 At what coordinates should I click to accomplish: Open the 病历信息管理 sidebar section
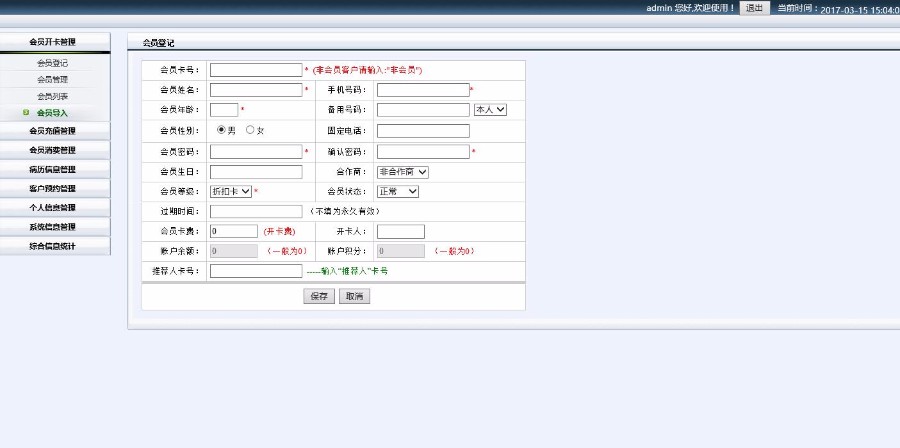[x=54, y=169]
